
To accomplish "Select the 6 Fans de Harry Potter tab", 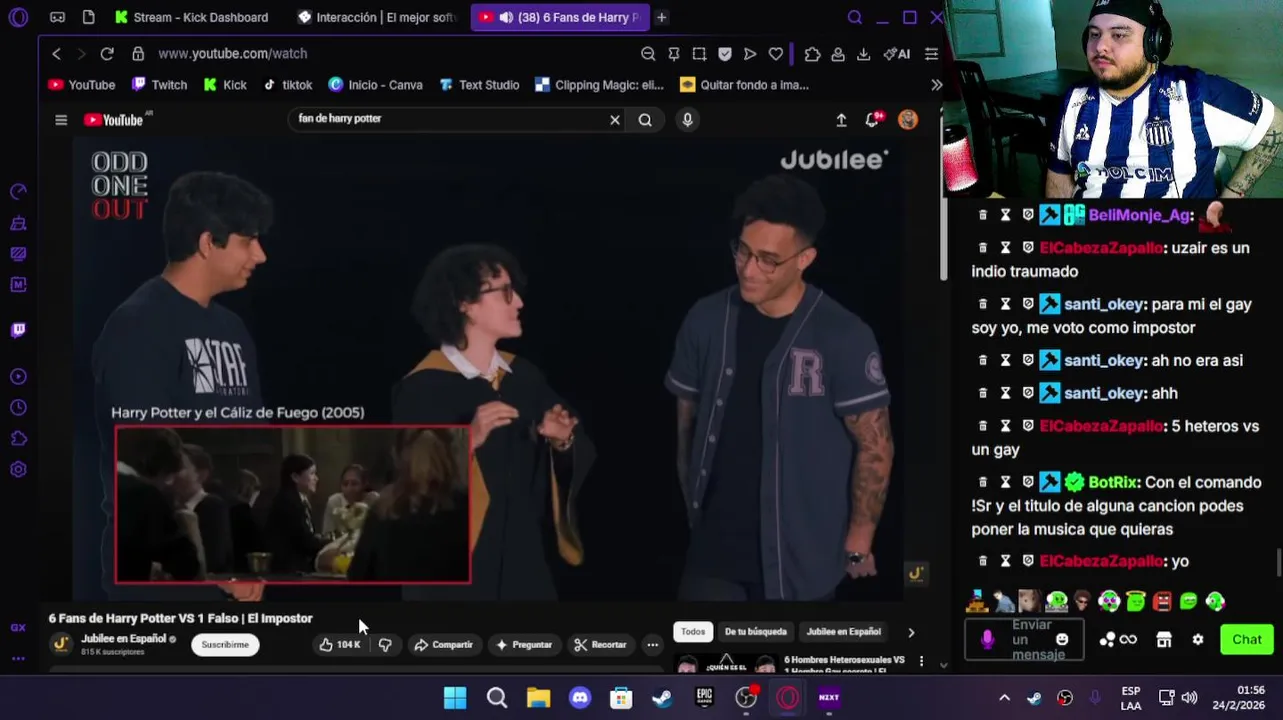I will click(560, 17).
